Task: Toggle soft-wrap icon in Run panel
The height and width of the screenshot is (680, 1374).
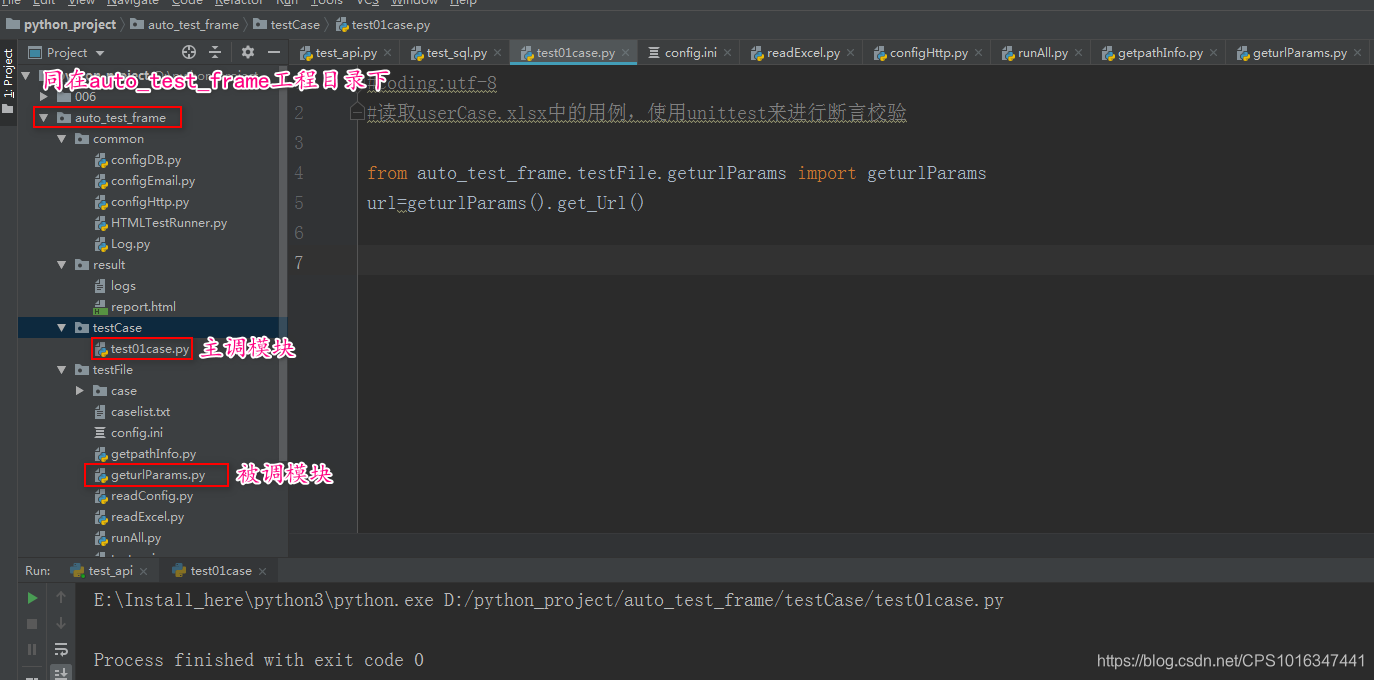Action: 61,649
